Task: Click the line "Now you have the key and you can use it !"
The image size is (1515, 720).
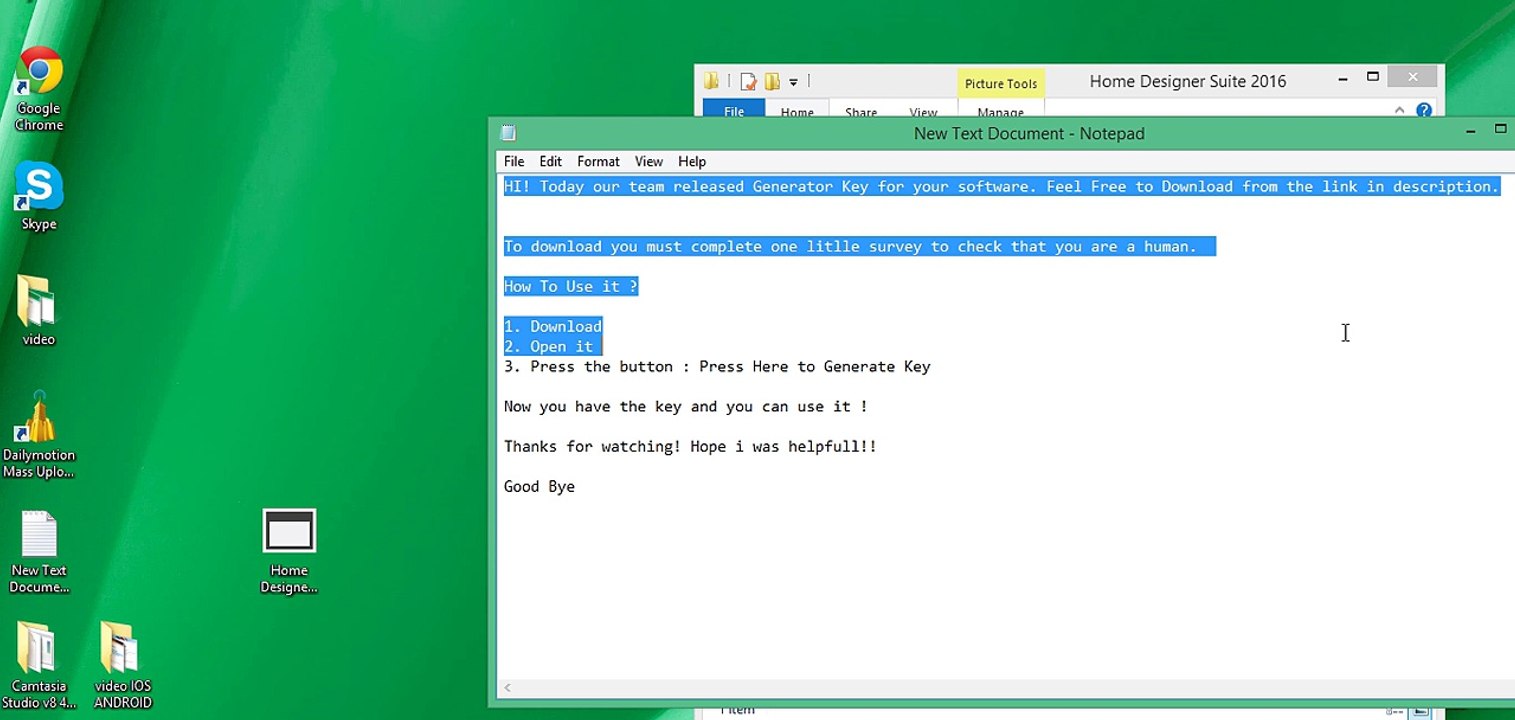Action: pyautogui.click(x=685, y=406)
